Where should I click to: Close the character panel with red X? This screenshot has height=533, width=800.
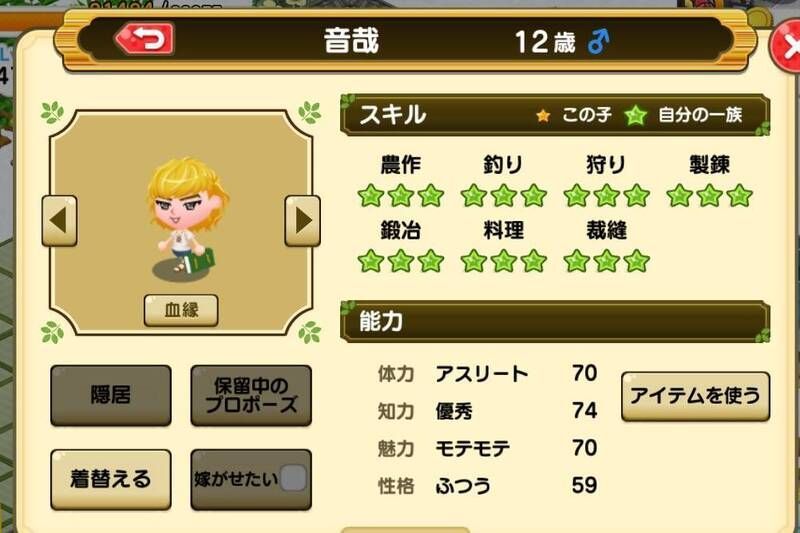click(787, 47)
